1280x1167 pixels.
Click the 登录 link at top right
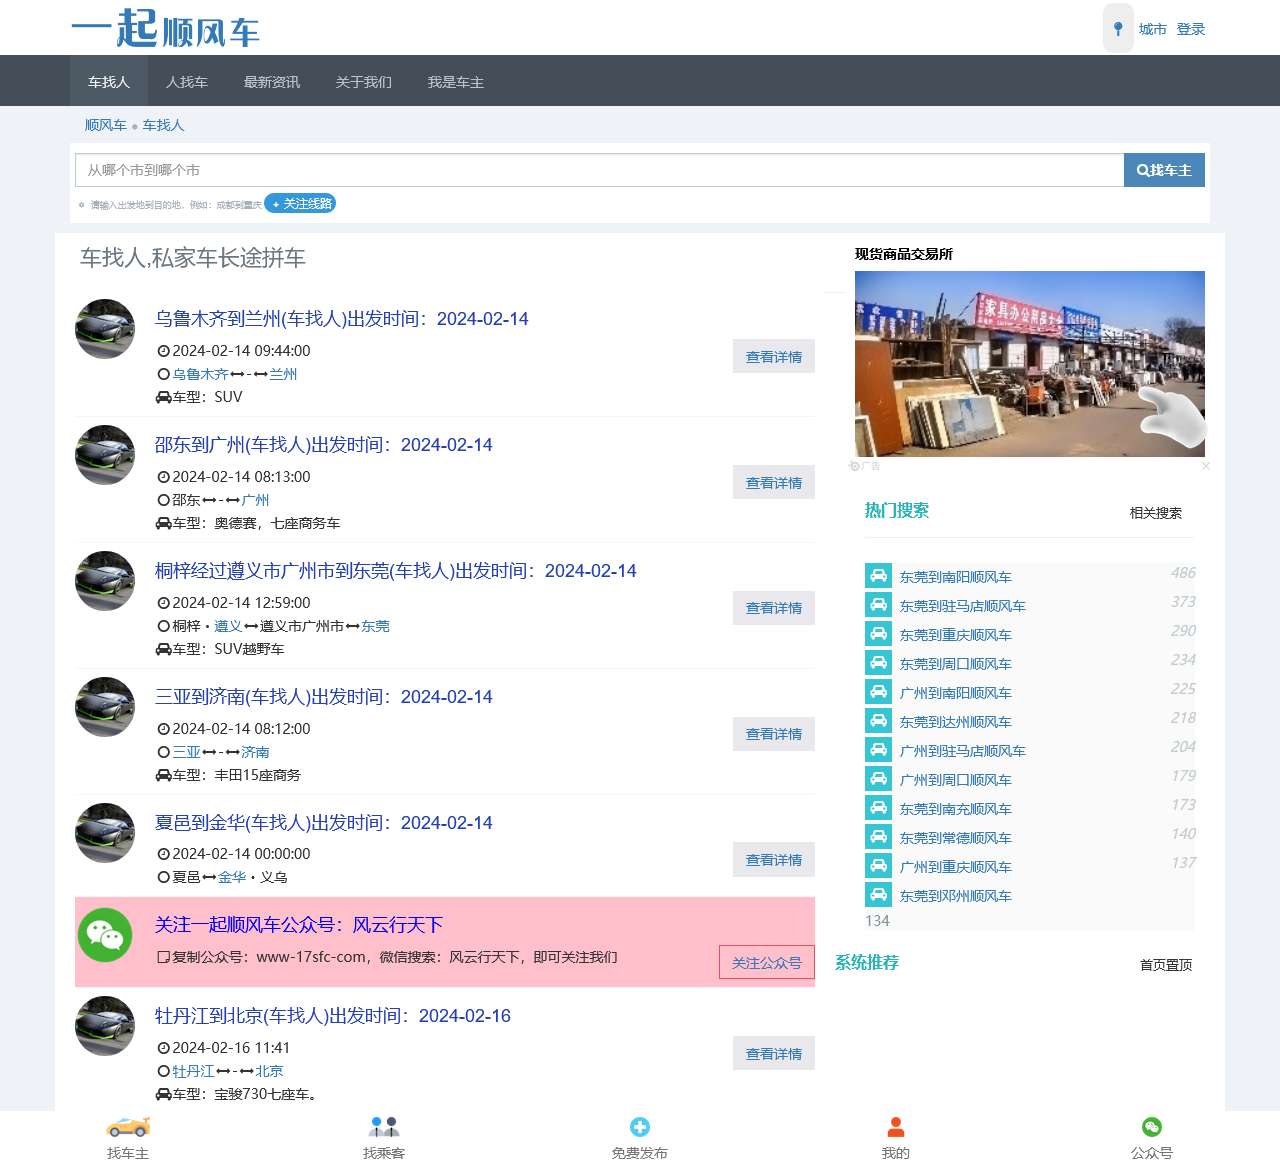point(1192,29)
